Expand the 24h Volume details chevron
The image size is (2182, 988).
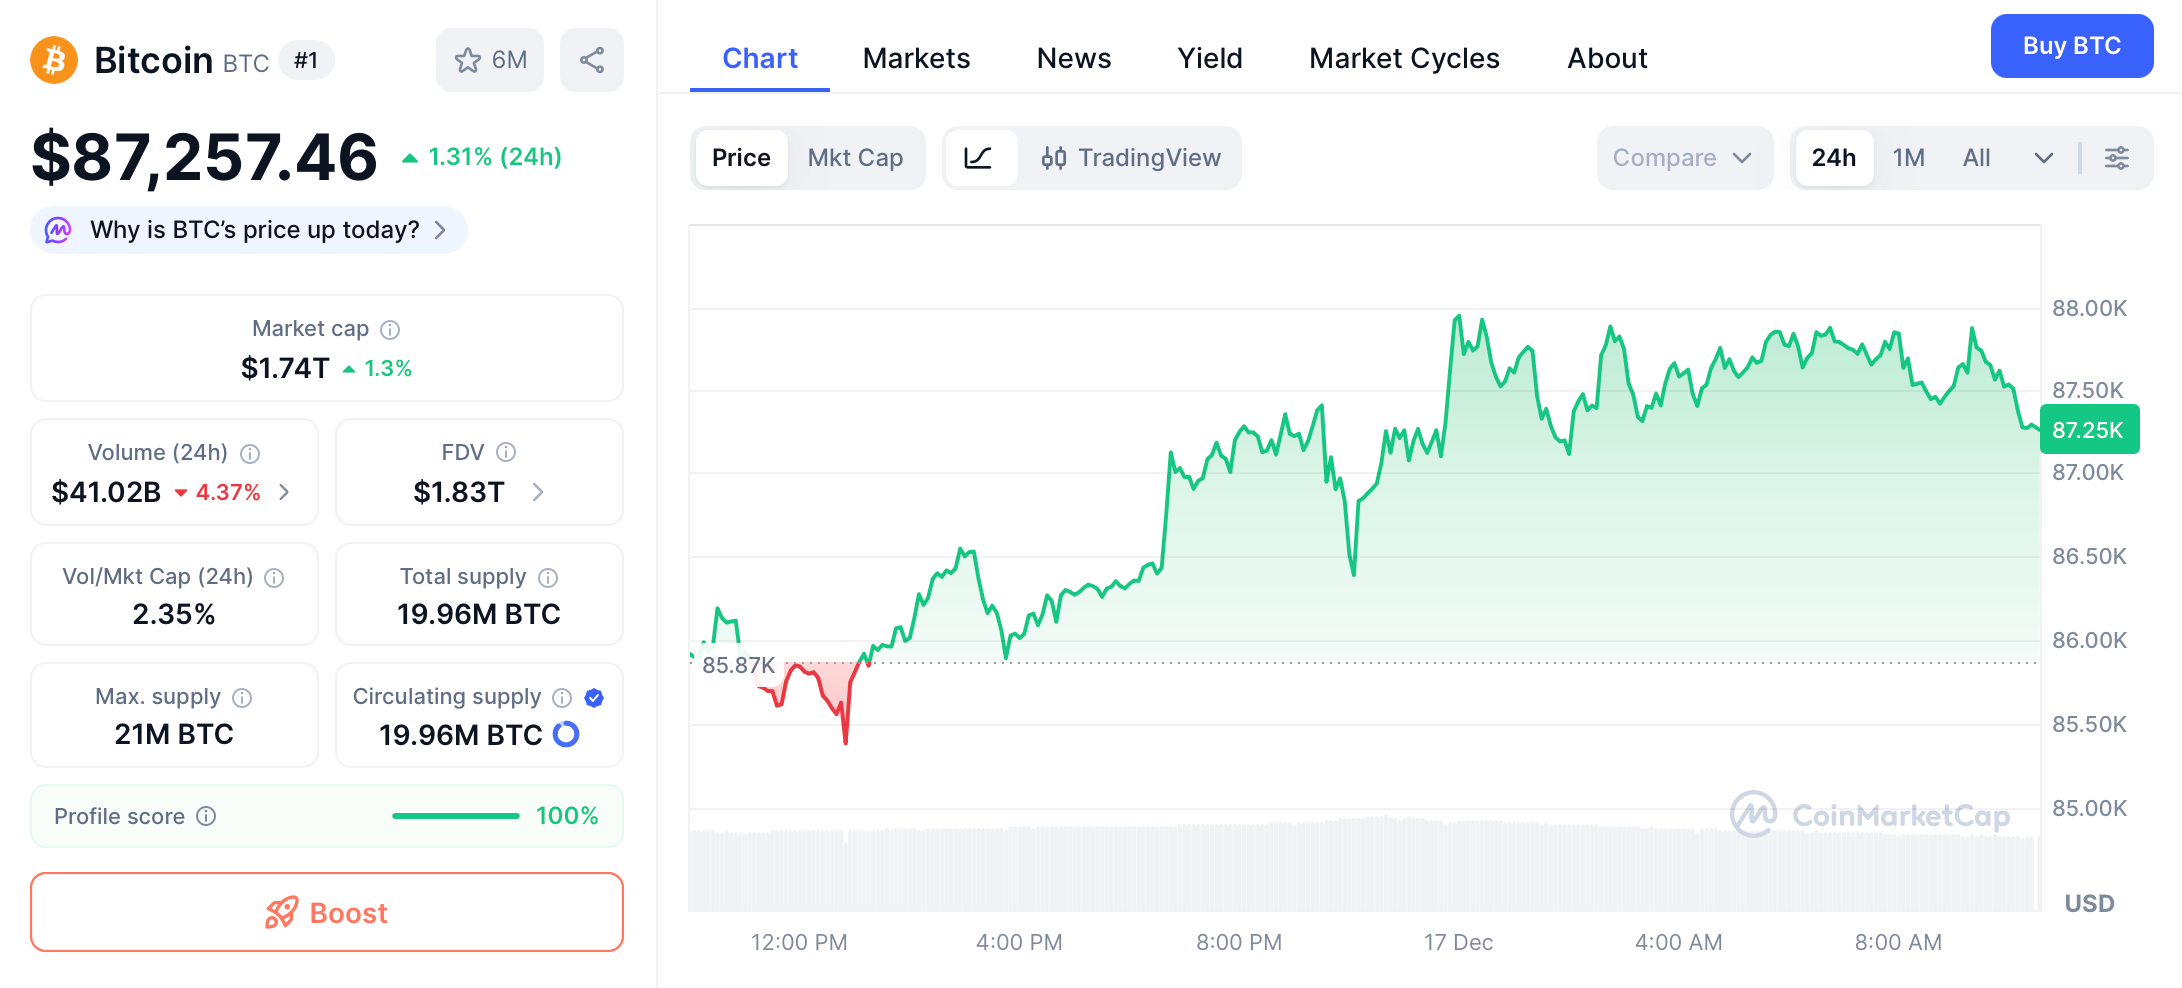283,492
